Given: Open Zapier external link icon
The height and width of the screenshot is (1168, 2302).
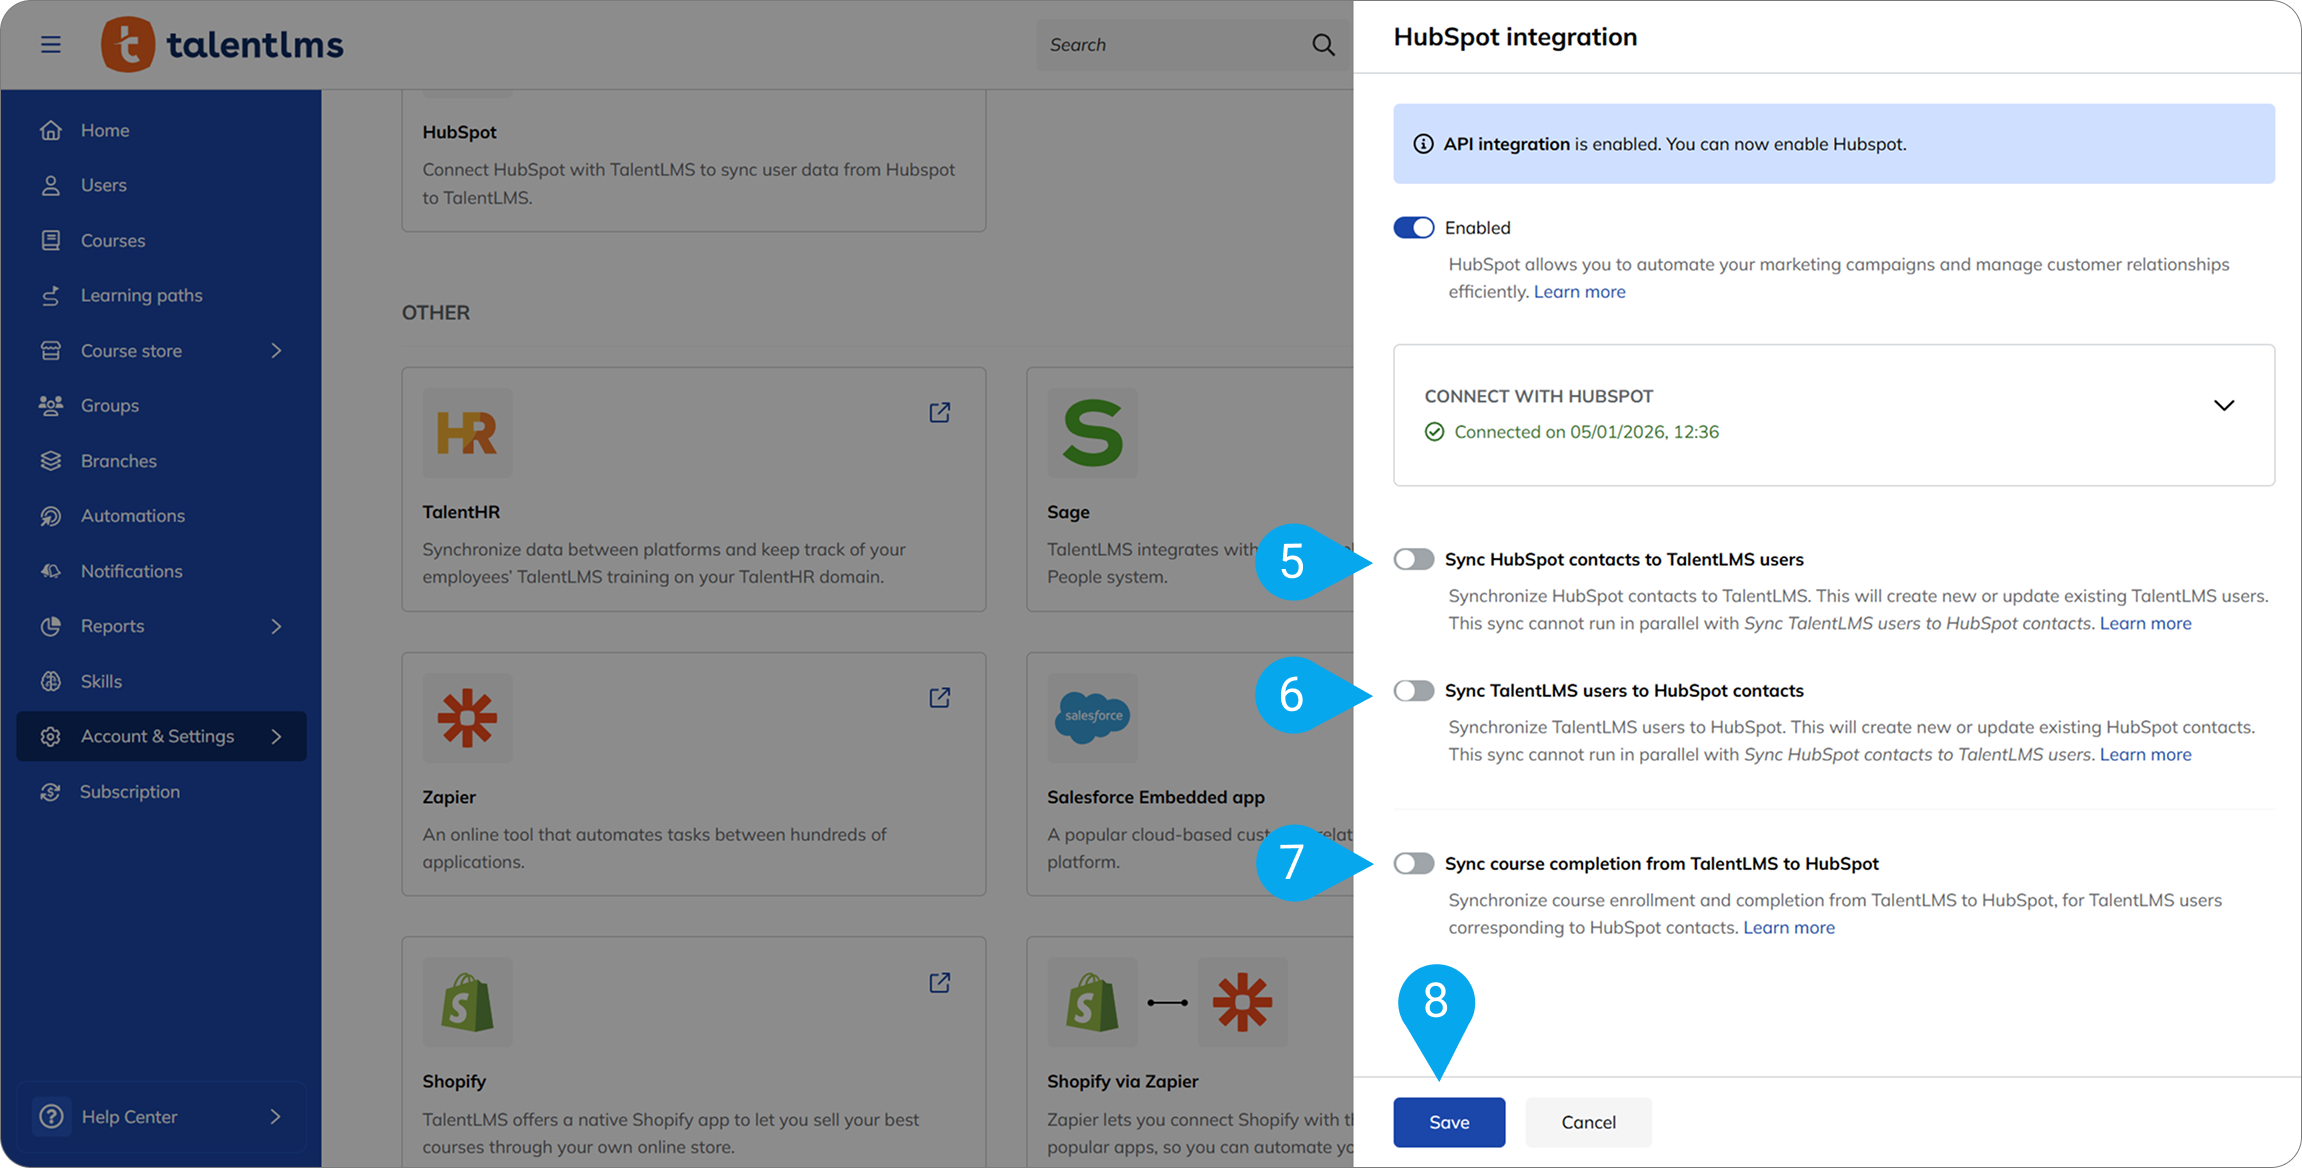Looking at the screenshot, I should (939, 698).
